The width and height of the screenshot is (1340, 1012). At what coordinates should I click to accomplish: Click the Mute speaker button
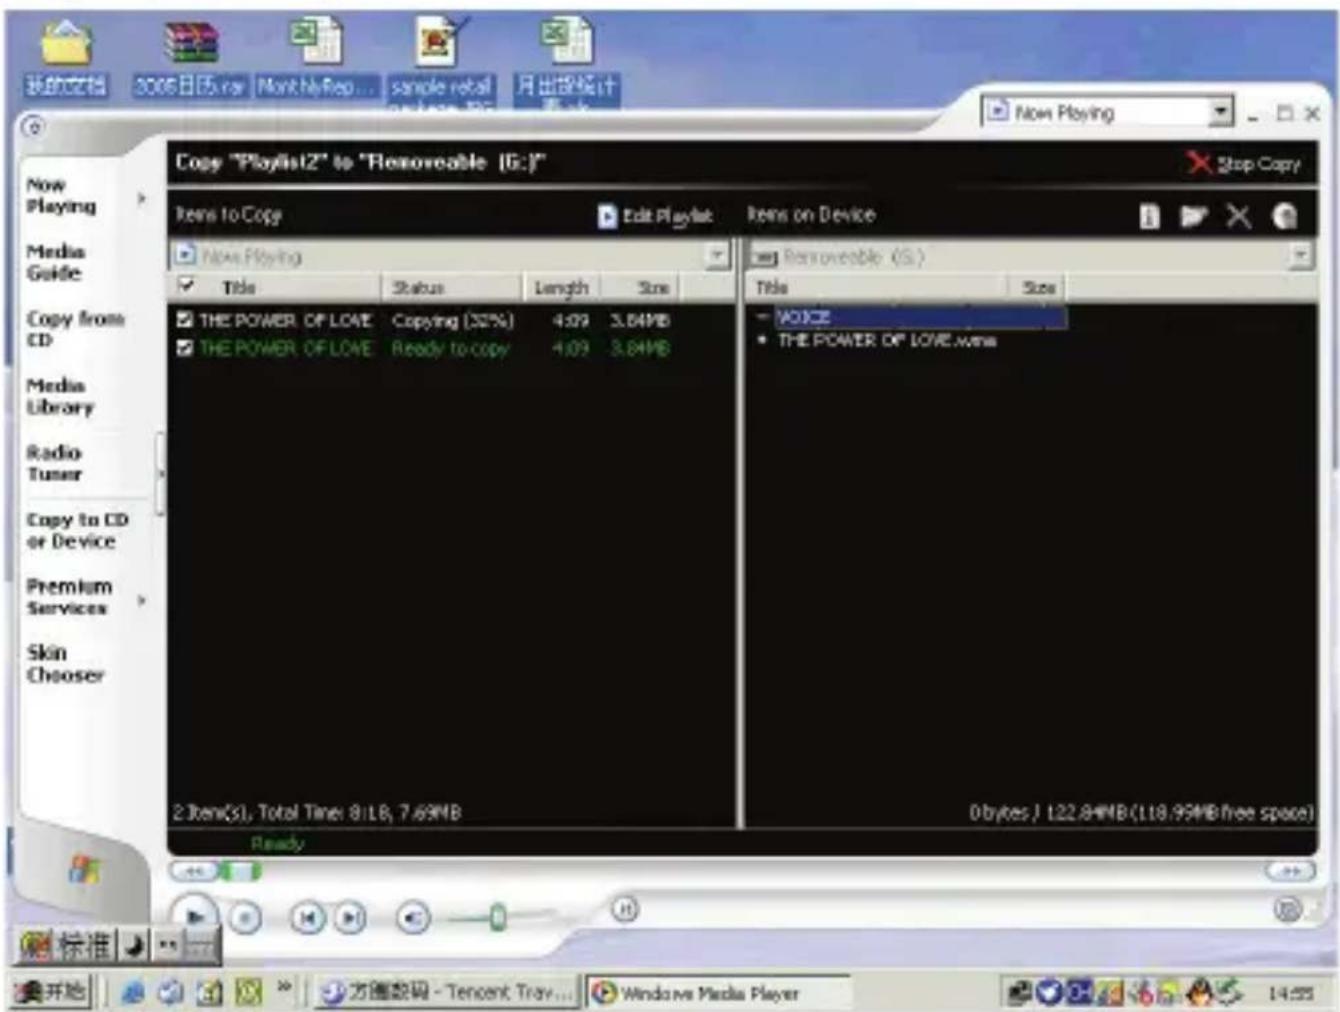click(413, 917)
